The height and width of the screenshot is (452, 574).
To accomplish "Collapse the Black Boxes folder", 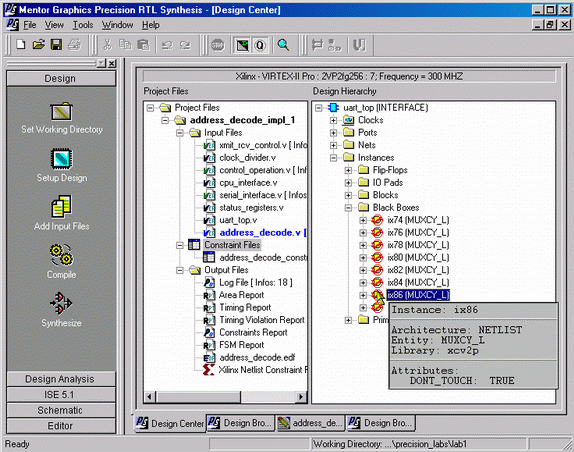I will 348,208.
